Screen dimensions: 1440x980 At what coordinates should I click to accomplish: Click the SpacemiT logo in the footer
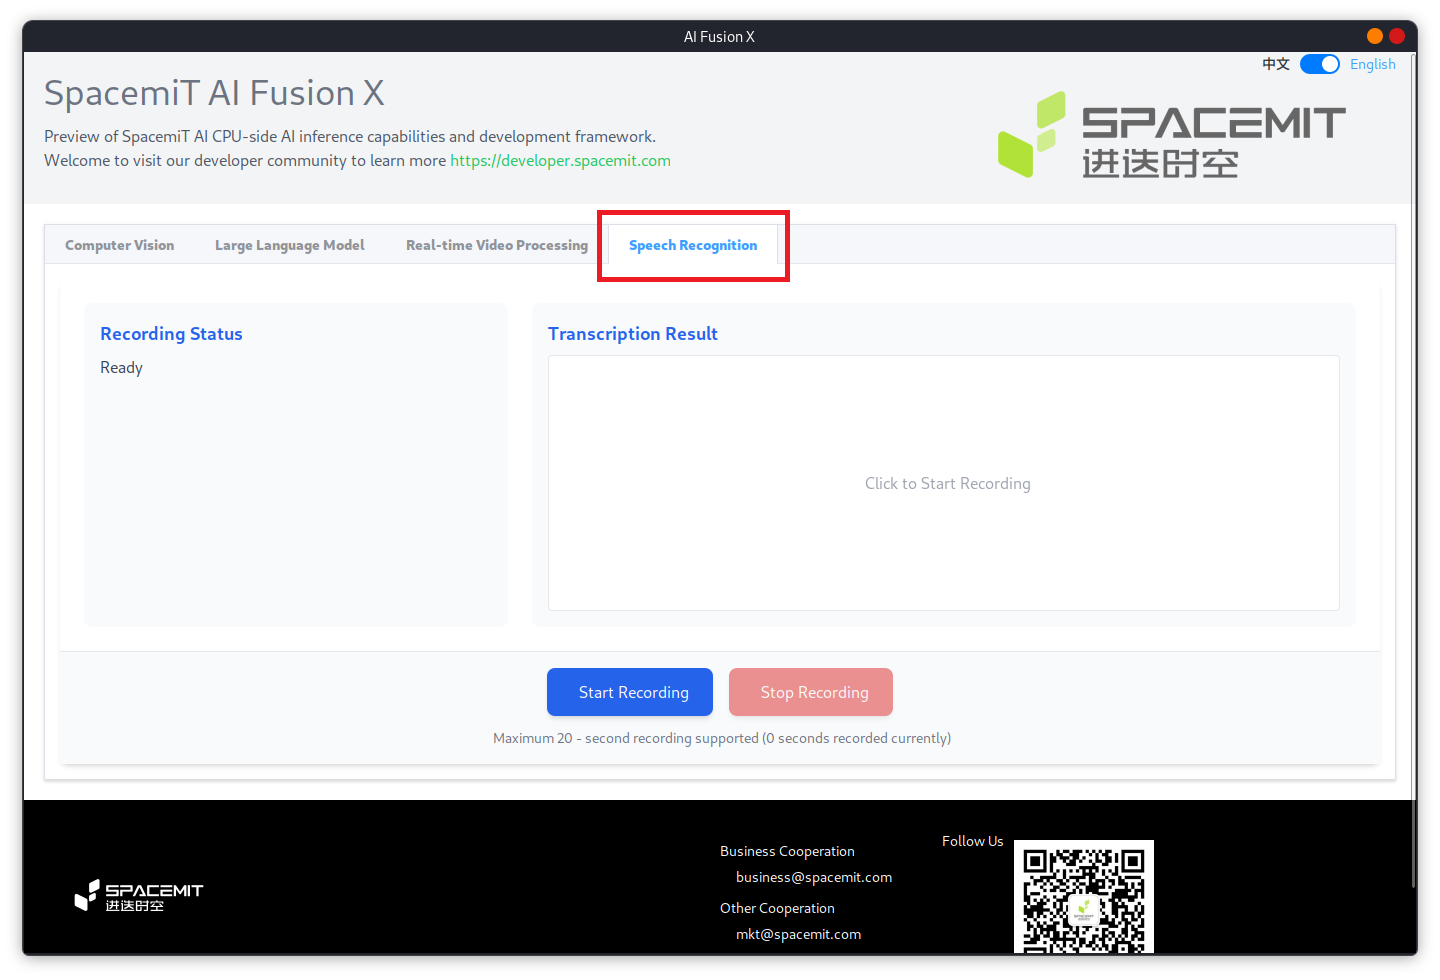pos(139,895)
